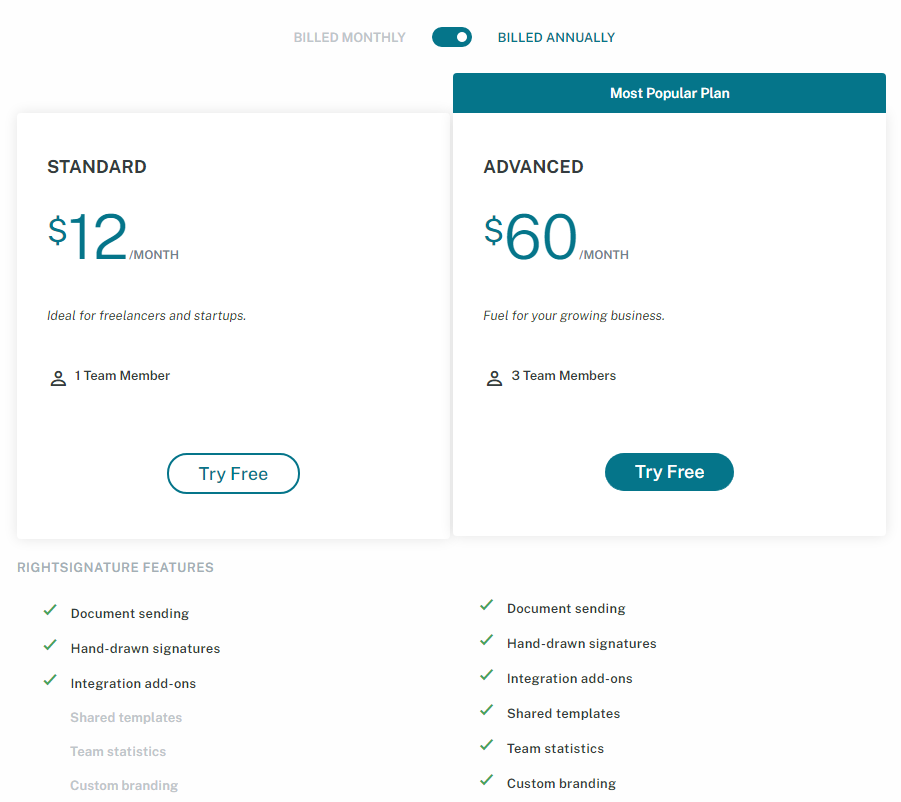Click the person icon beside 1 Team Member
Screen dimensions: 901x802
tap(58, 378)
